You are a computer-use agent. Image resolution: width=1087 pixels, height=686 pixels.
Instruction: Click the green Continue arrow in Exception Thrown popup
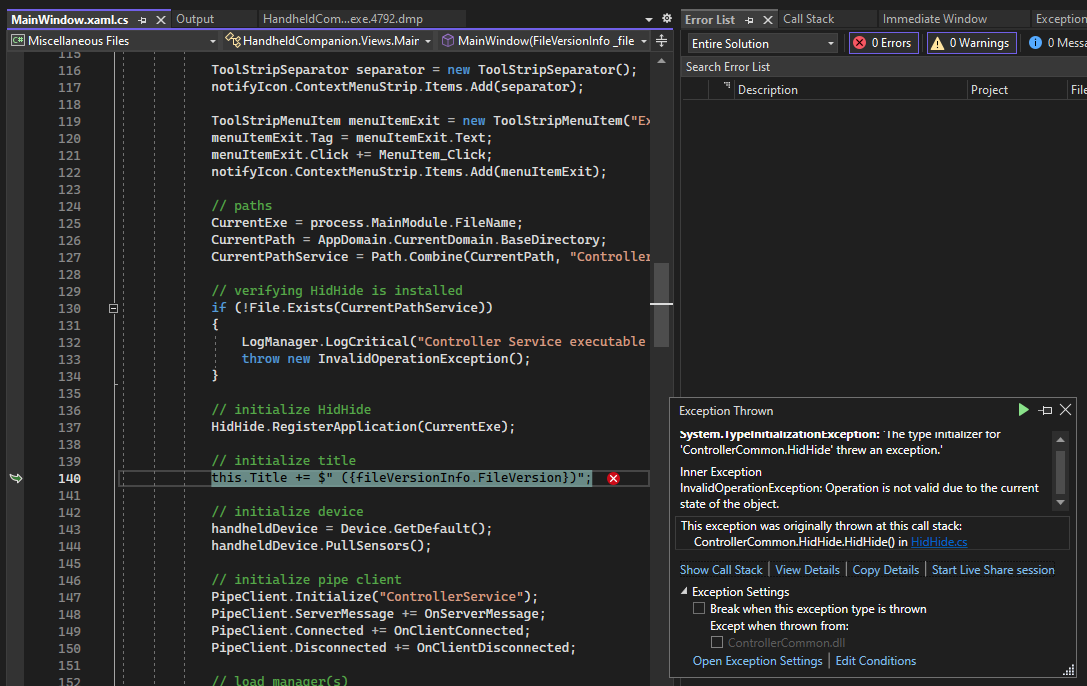tap(1023, 410)
